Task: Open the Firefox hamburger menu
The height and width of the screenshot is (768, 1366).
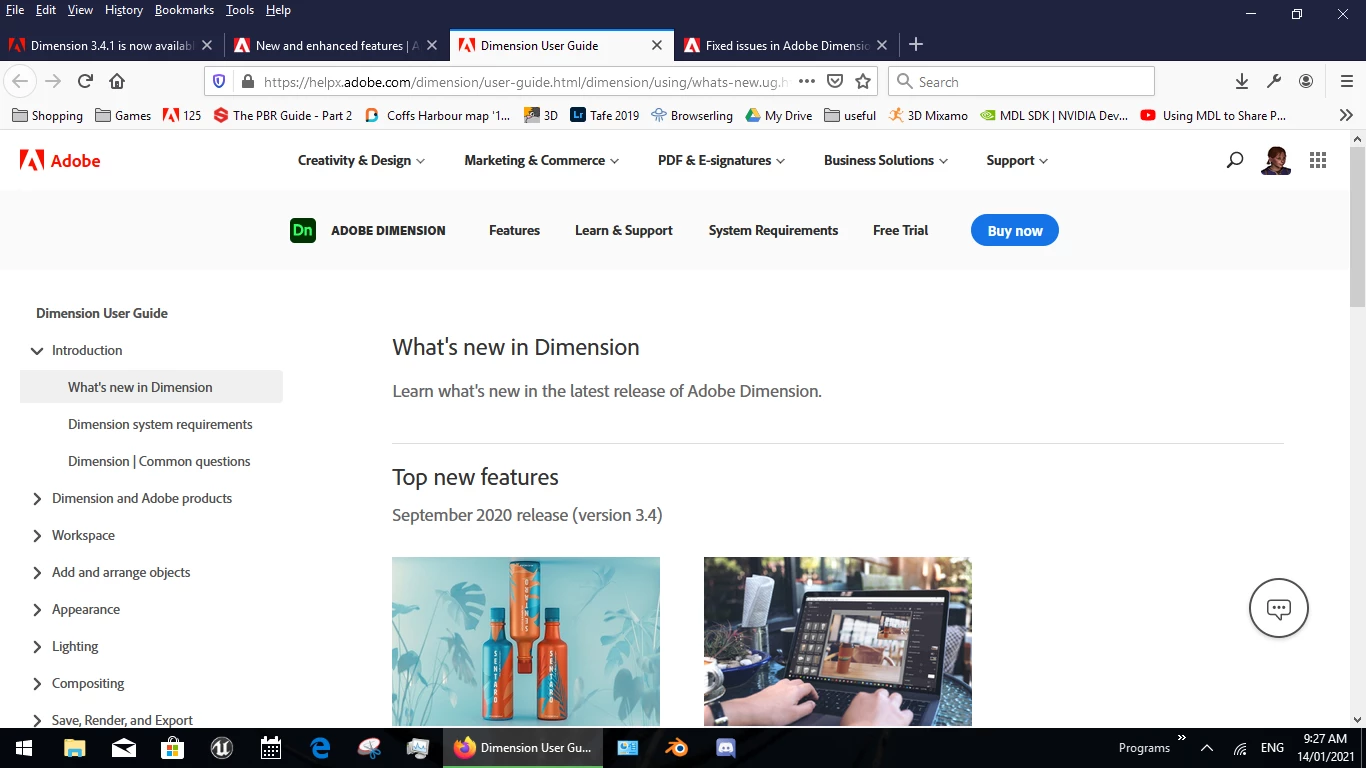Action: 1346,81
